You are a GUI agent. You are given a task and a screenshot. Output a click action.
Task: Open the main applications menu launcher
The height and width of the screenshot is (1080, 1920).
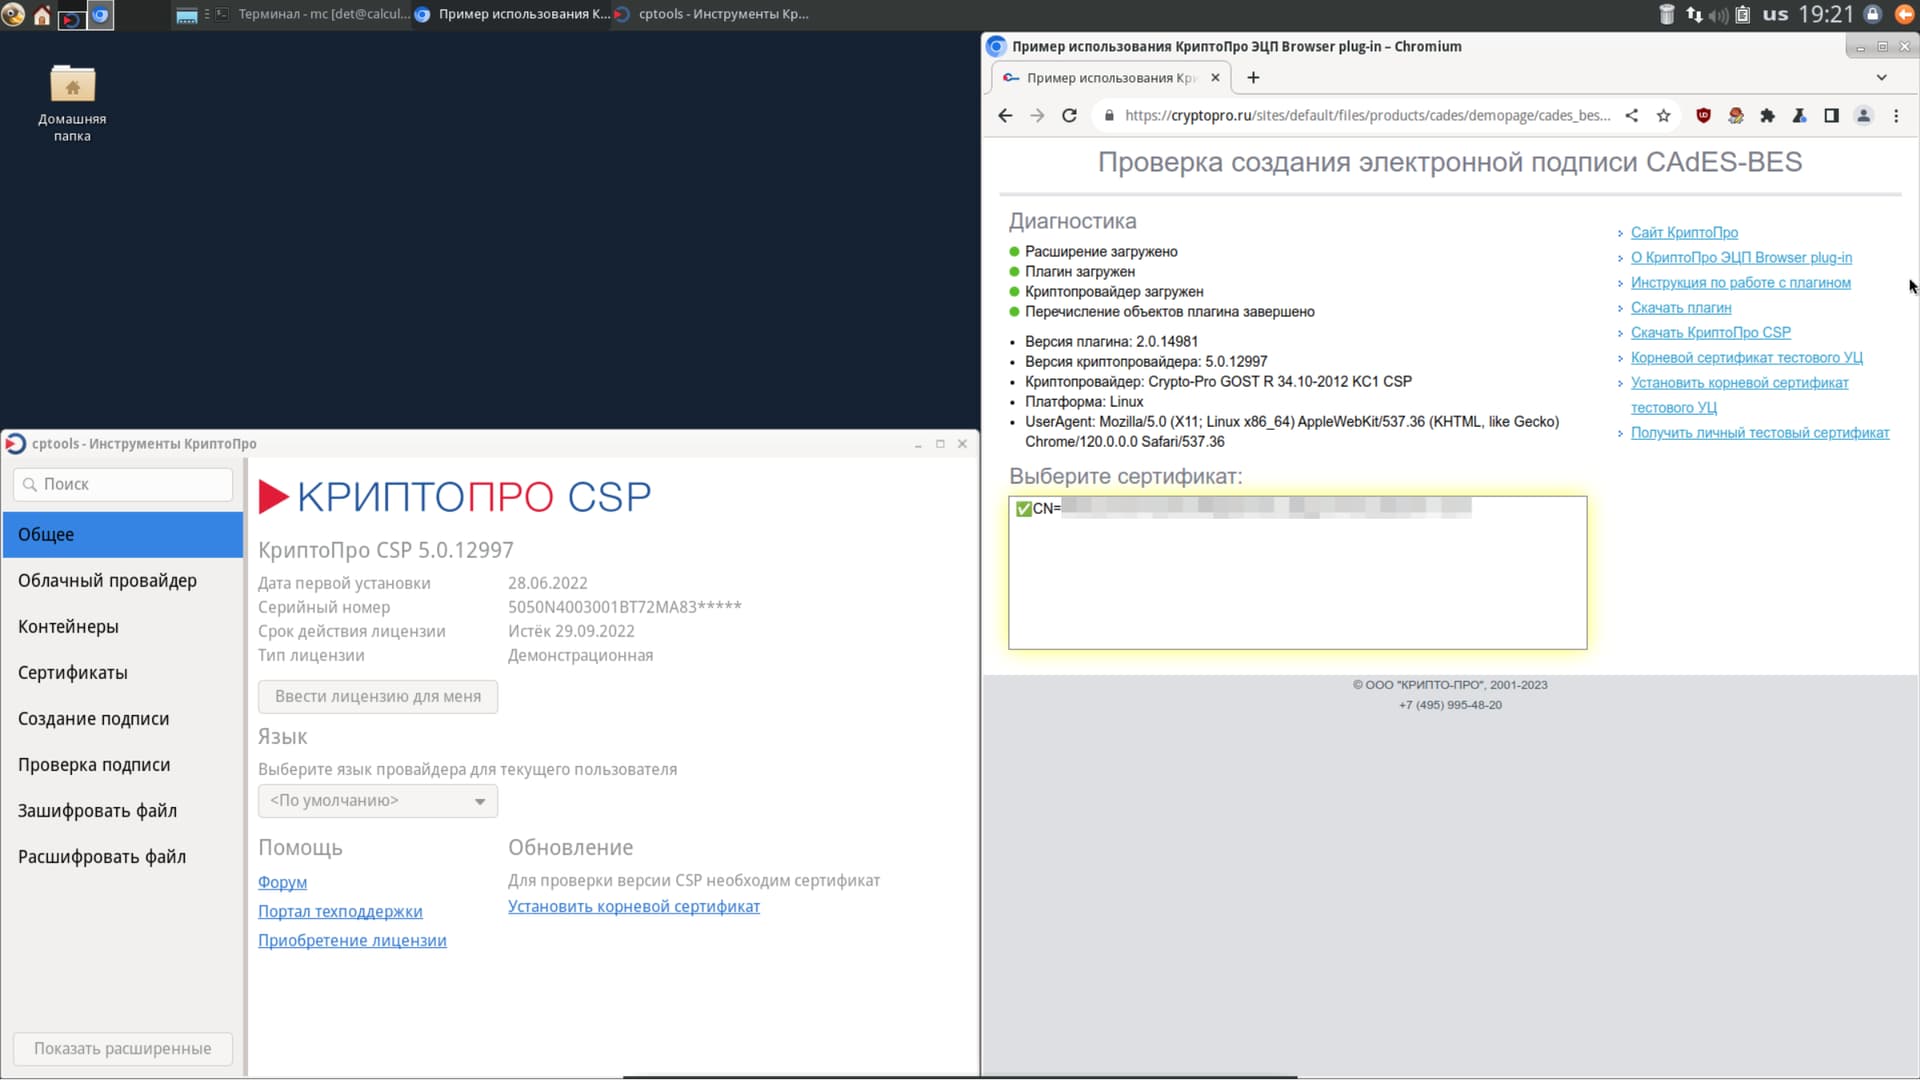coord(13,15)
